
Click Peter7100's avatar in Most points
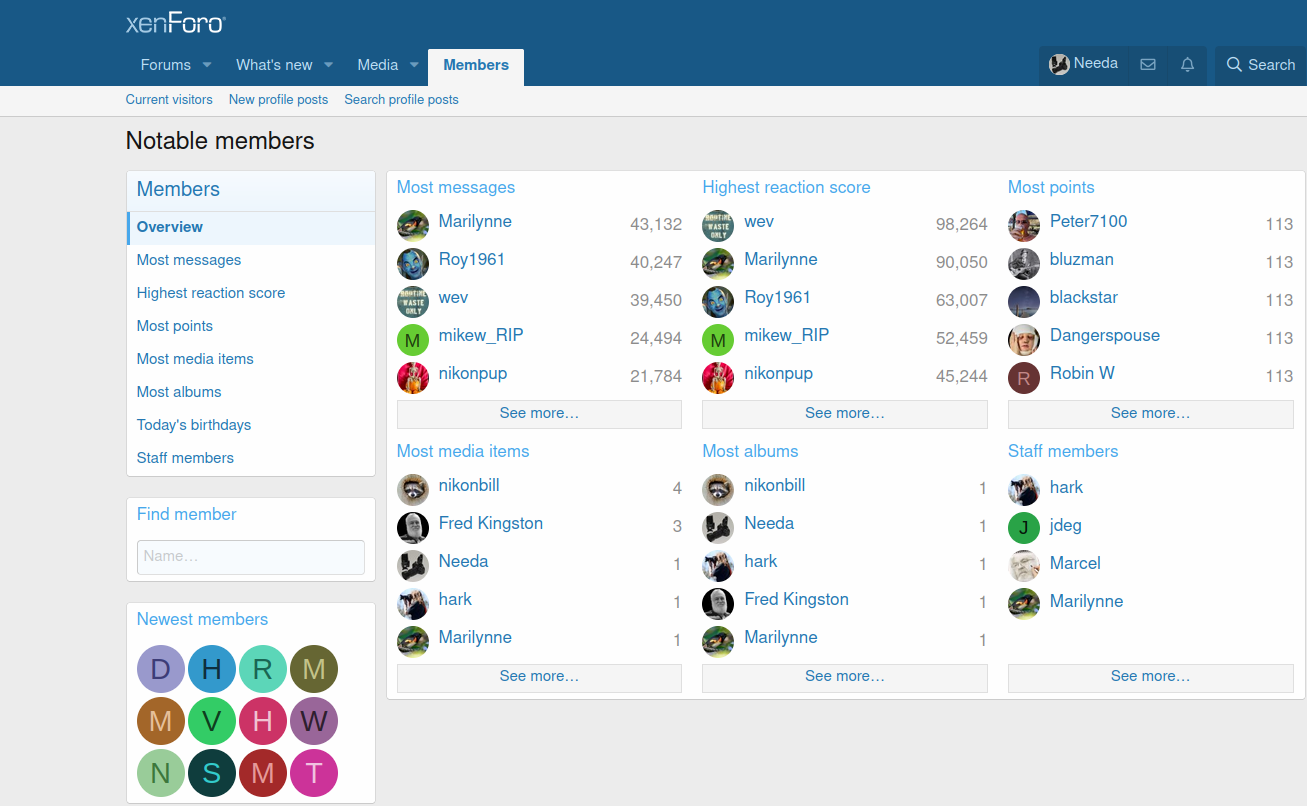[1024, 225]
